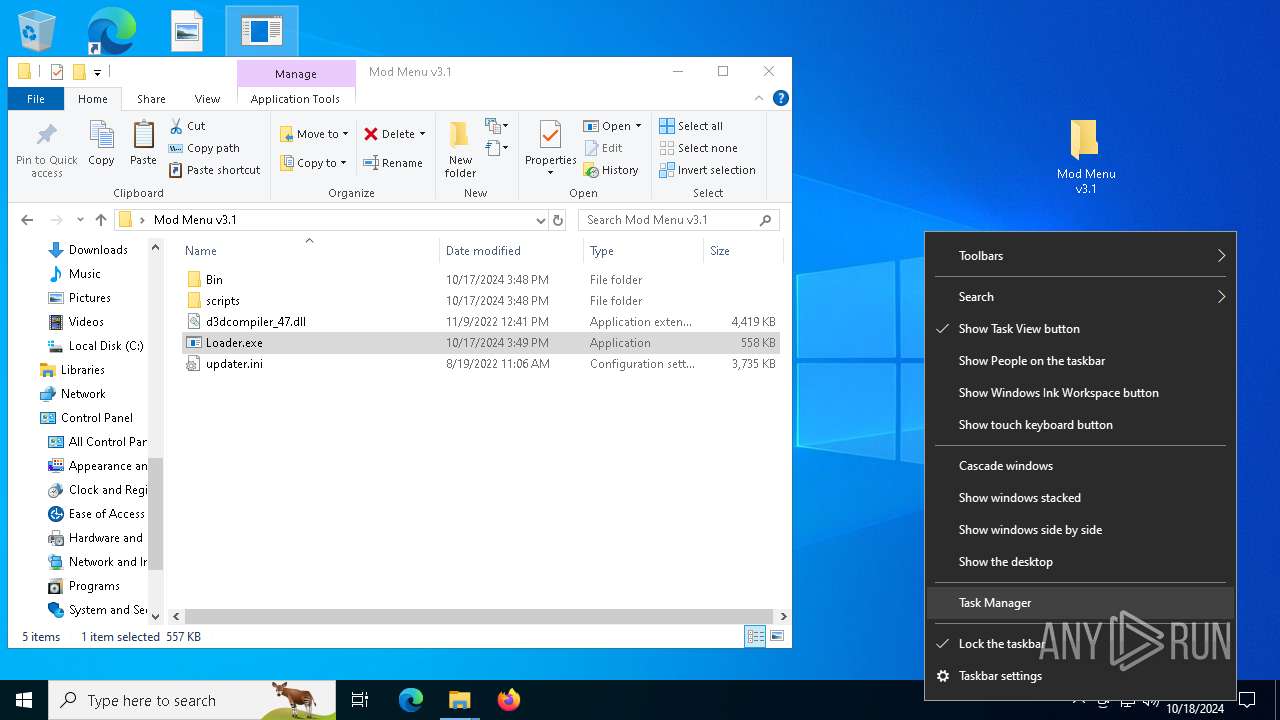Image resolution: width=1280 pixels, height=720 pixels.
Task: Toggle Show Windows Ink Workspace button
Action: [x=1081, y=393]
